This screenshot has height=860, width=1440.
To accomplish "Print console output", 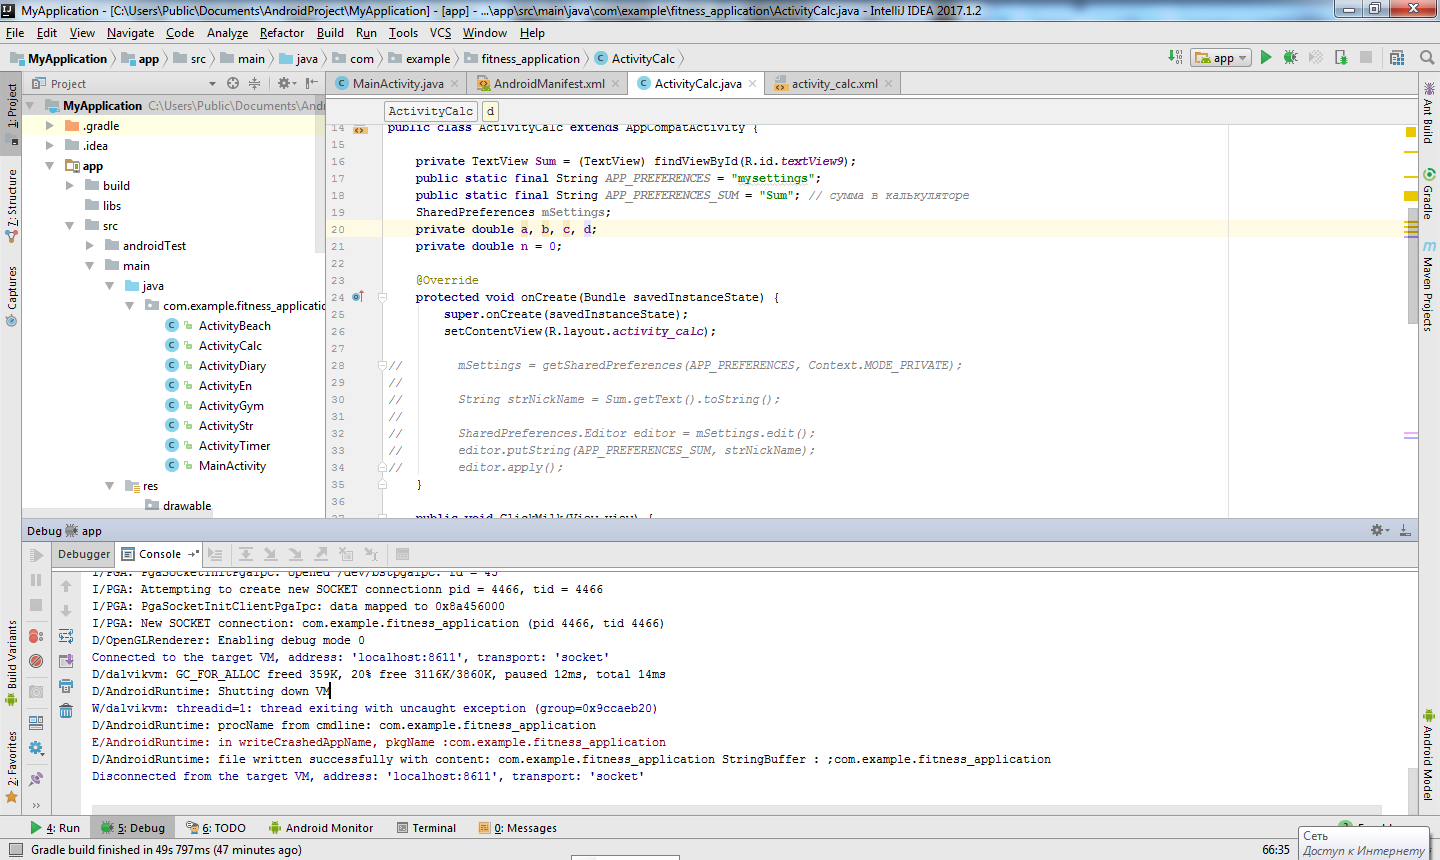I will (x=66, y=686).
